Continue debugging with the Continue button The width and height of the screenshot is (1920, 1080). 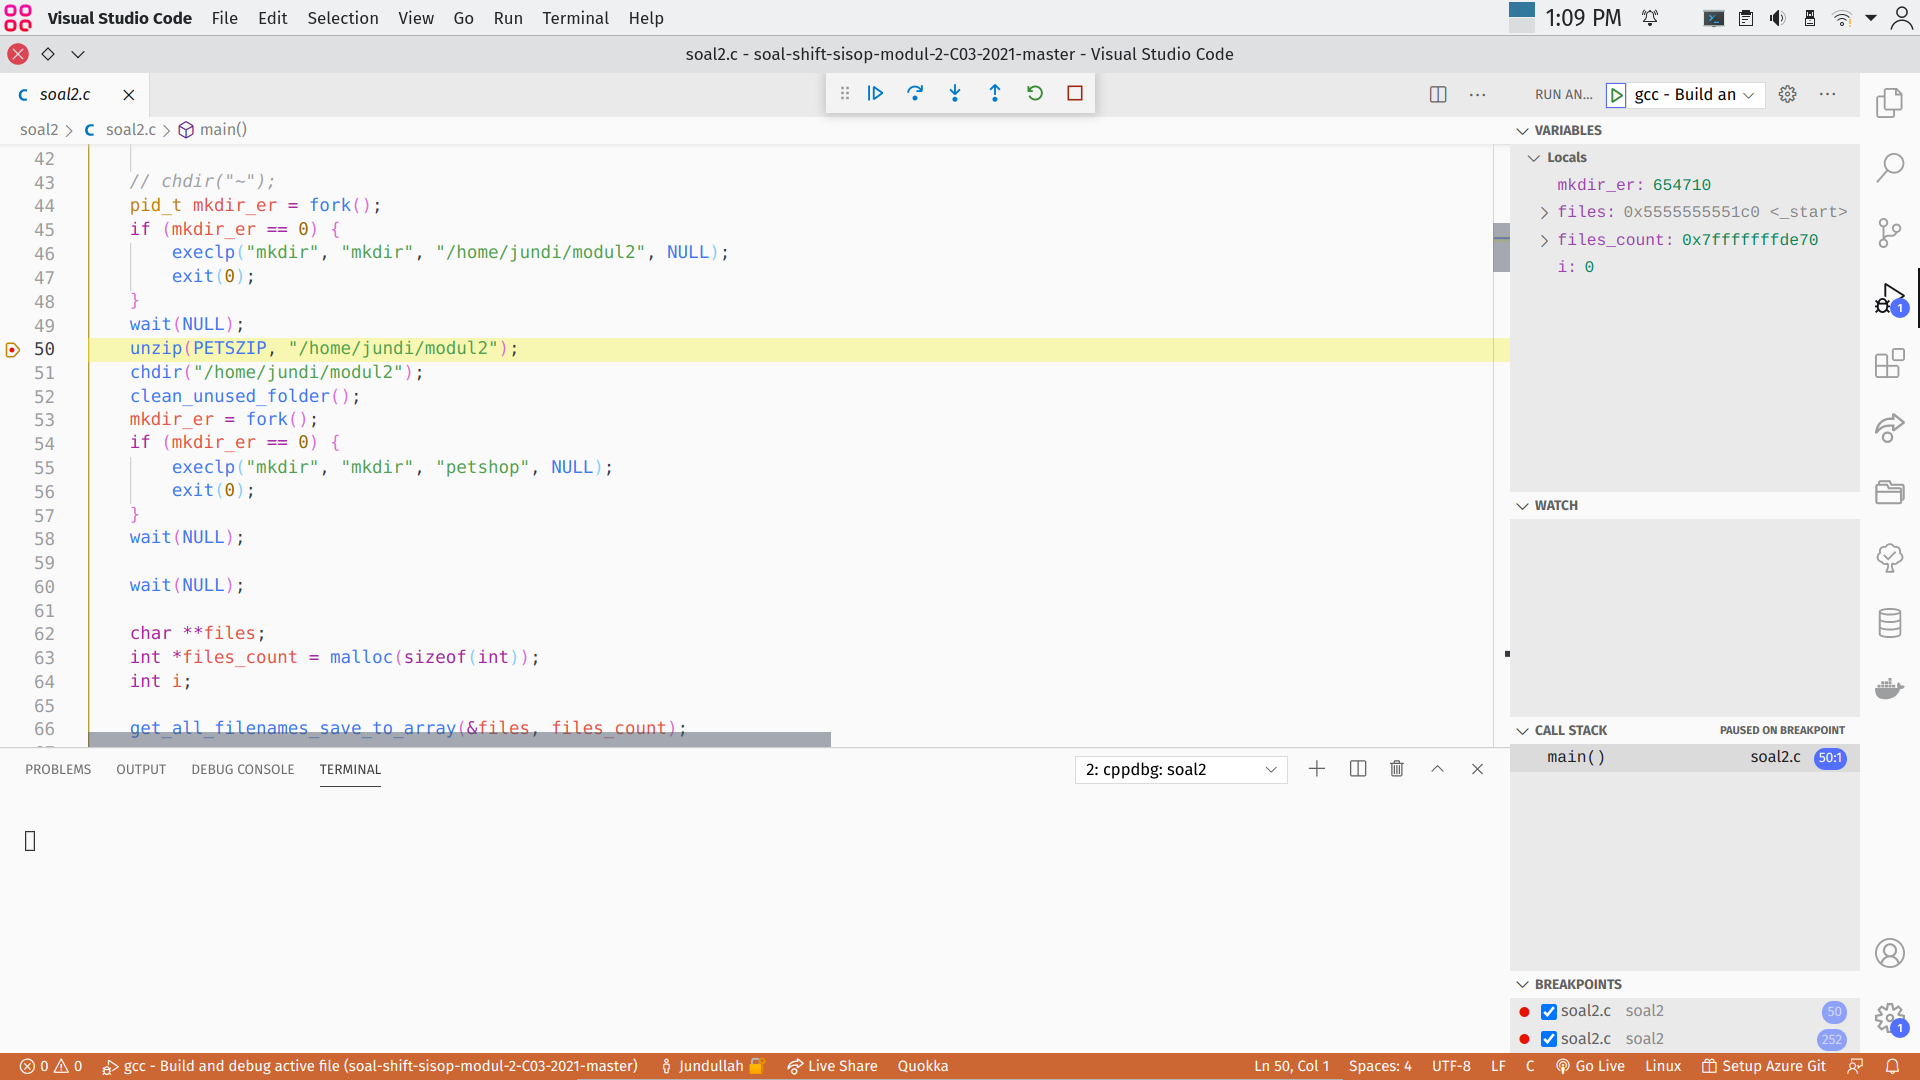click(875, 93)
